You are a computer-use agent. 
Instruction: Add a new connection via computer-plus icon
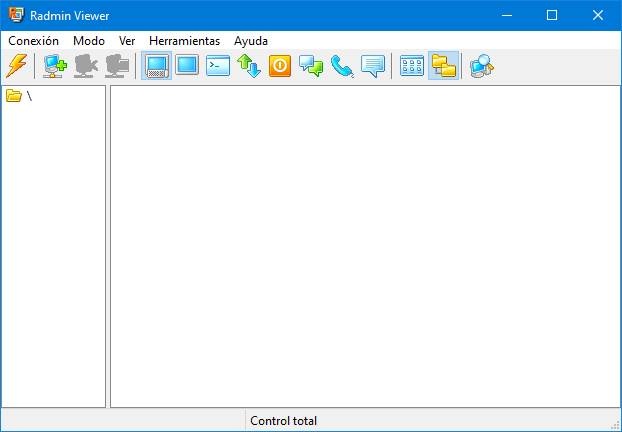(x=55, y=66)
